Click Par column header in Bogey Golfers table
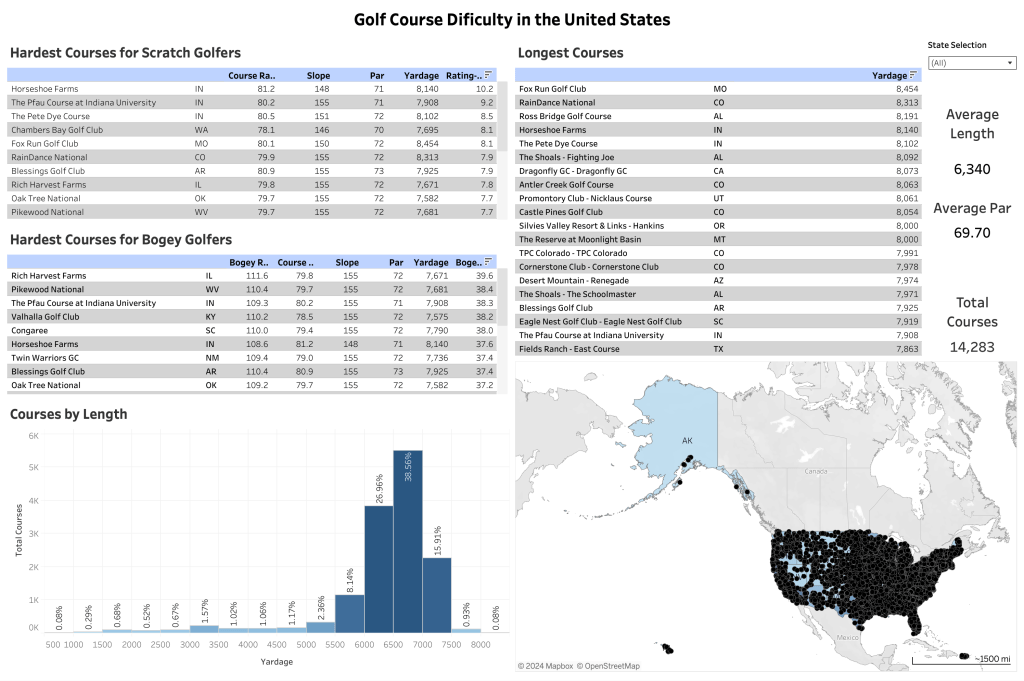Screen dimensions: 1024x681 (x=396, y=262)
